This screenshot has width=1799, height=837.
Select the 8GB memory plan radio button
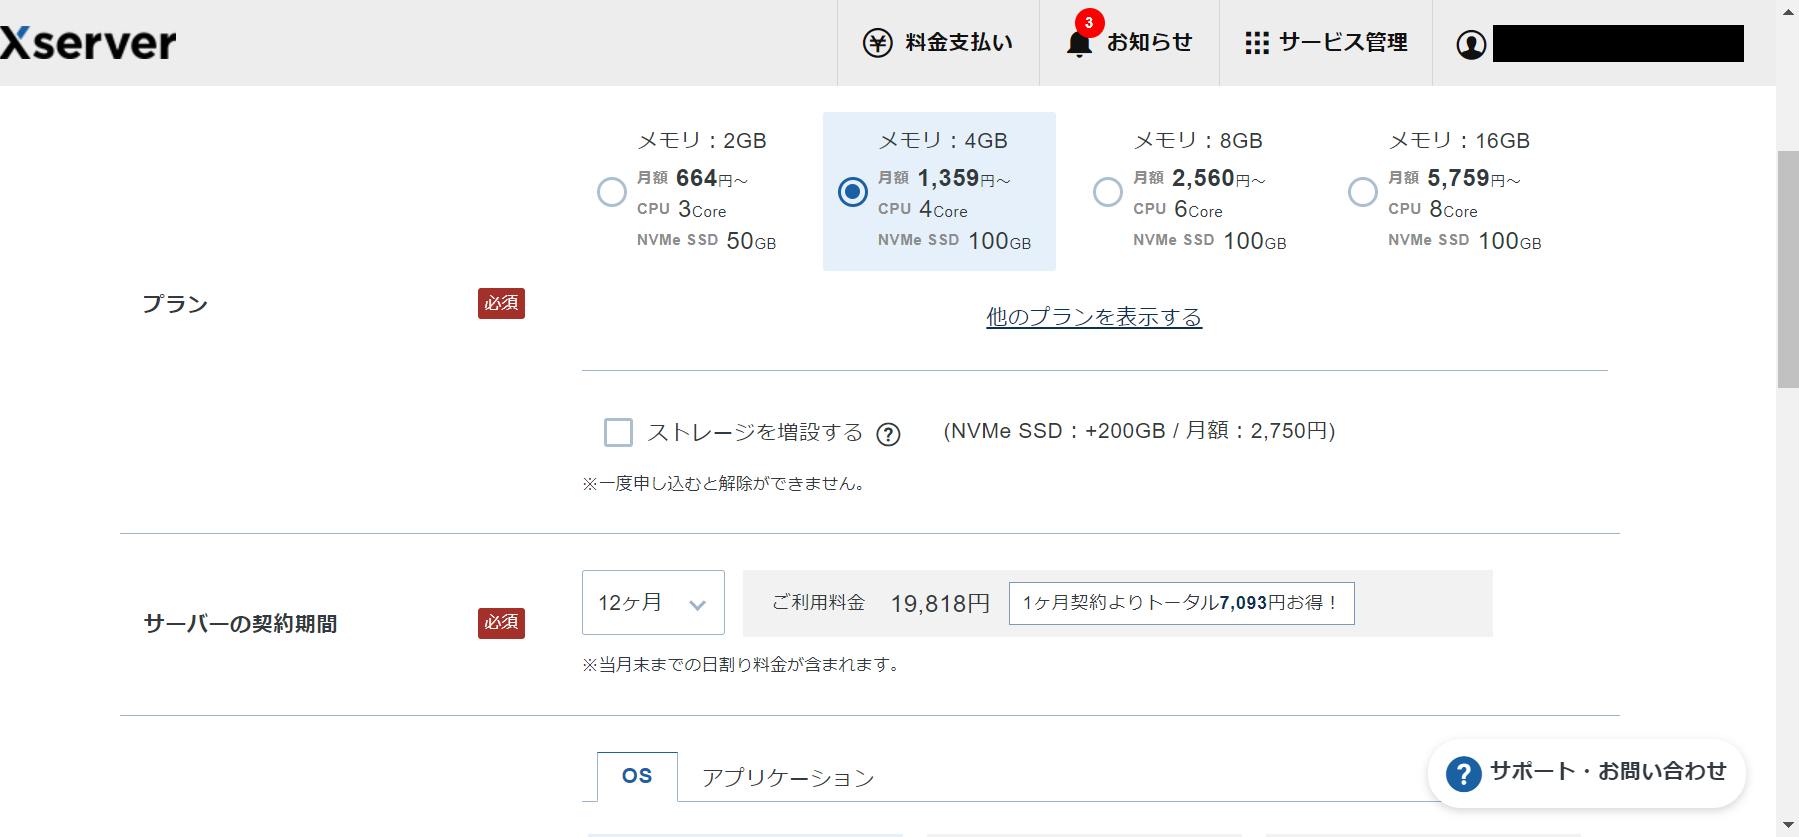[1108, 191]
